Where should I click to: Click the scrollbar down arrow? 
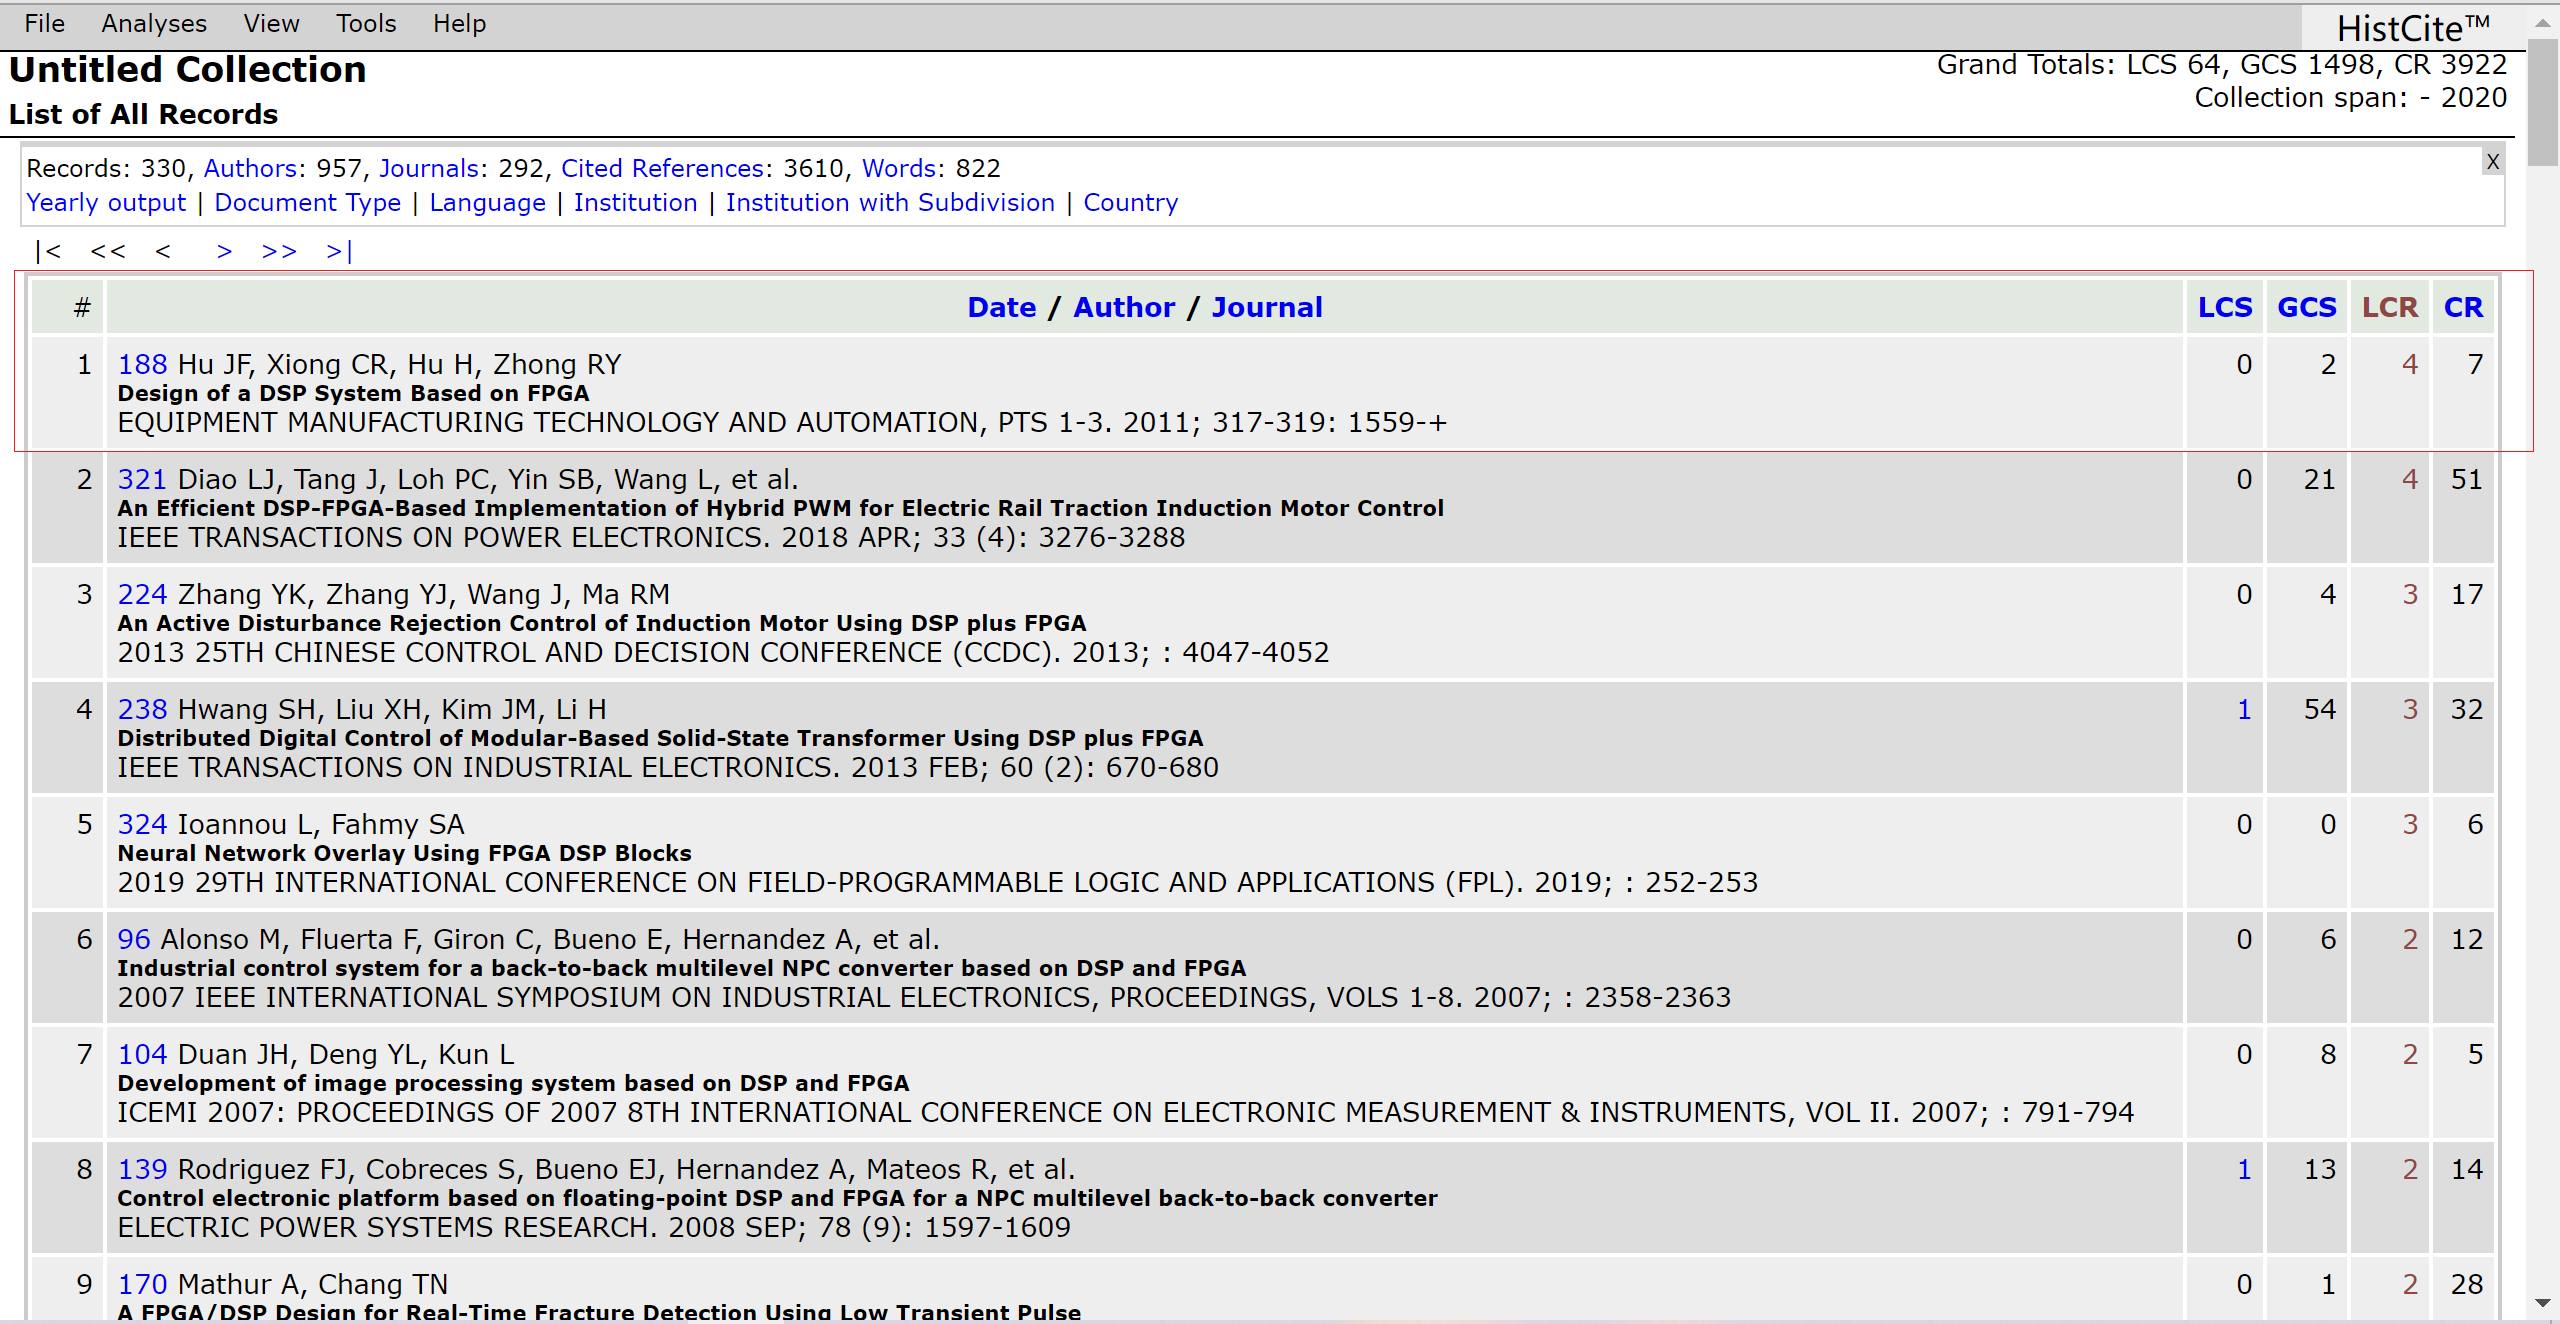[2543, 1303]
